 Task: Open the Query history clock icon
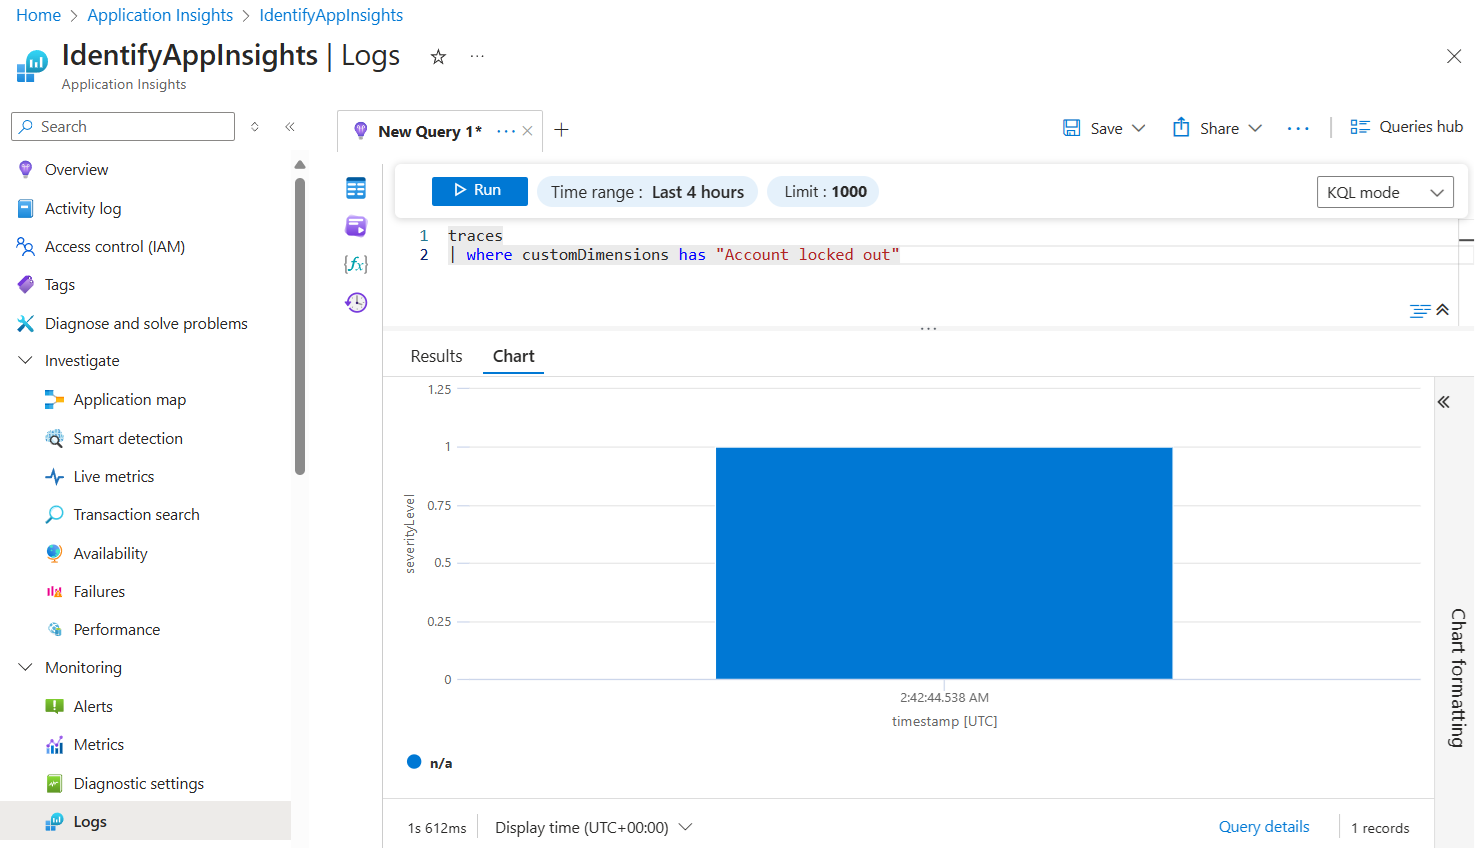click(x=356, y=302)
